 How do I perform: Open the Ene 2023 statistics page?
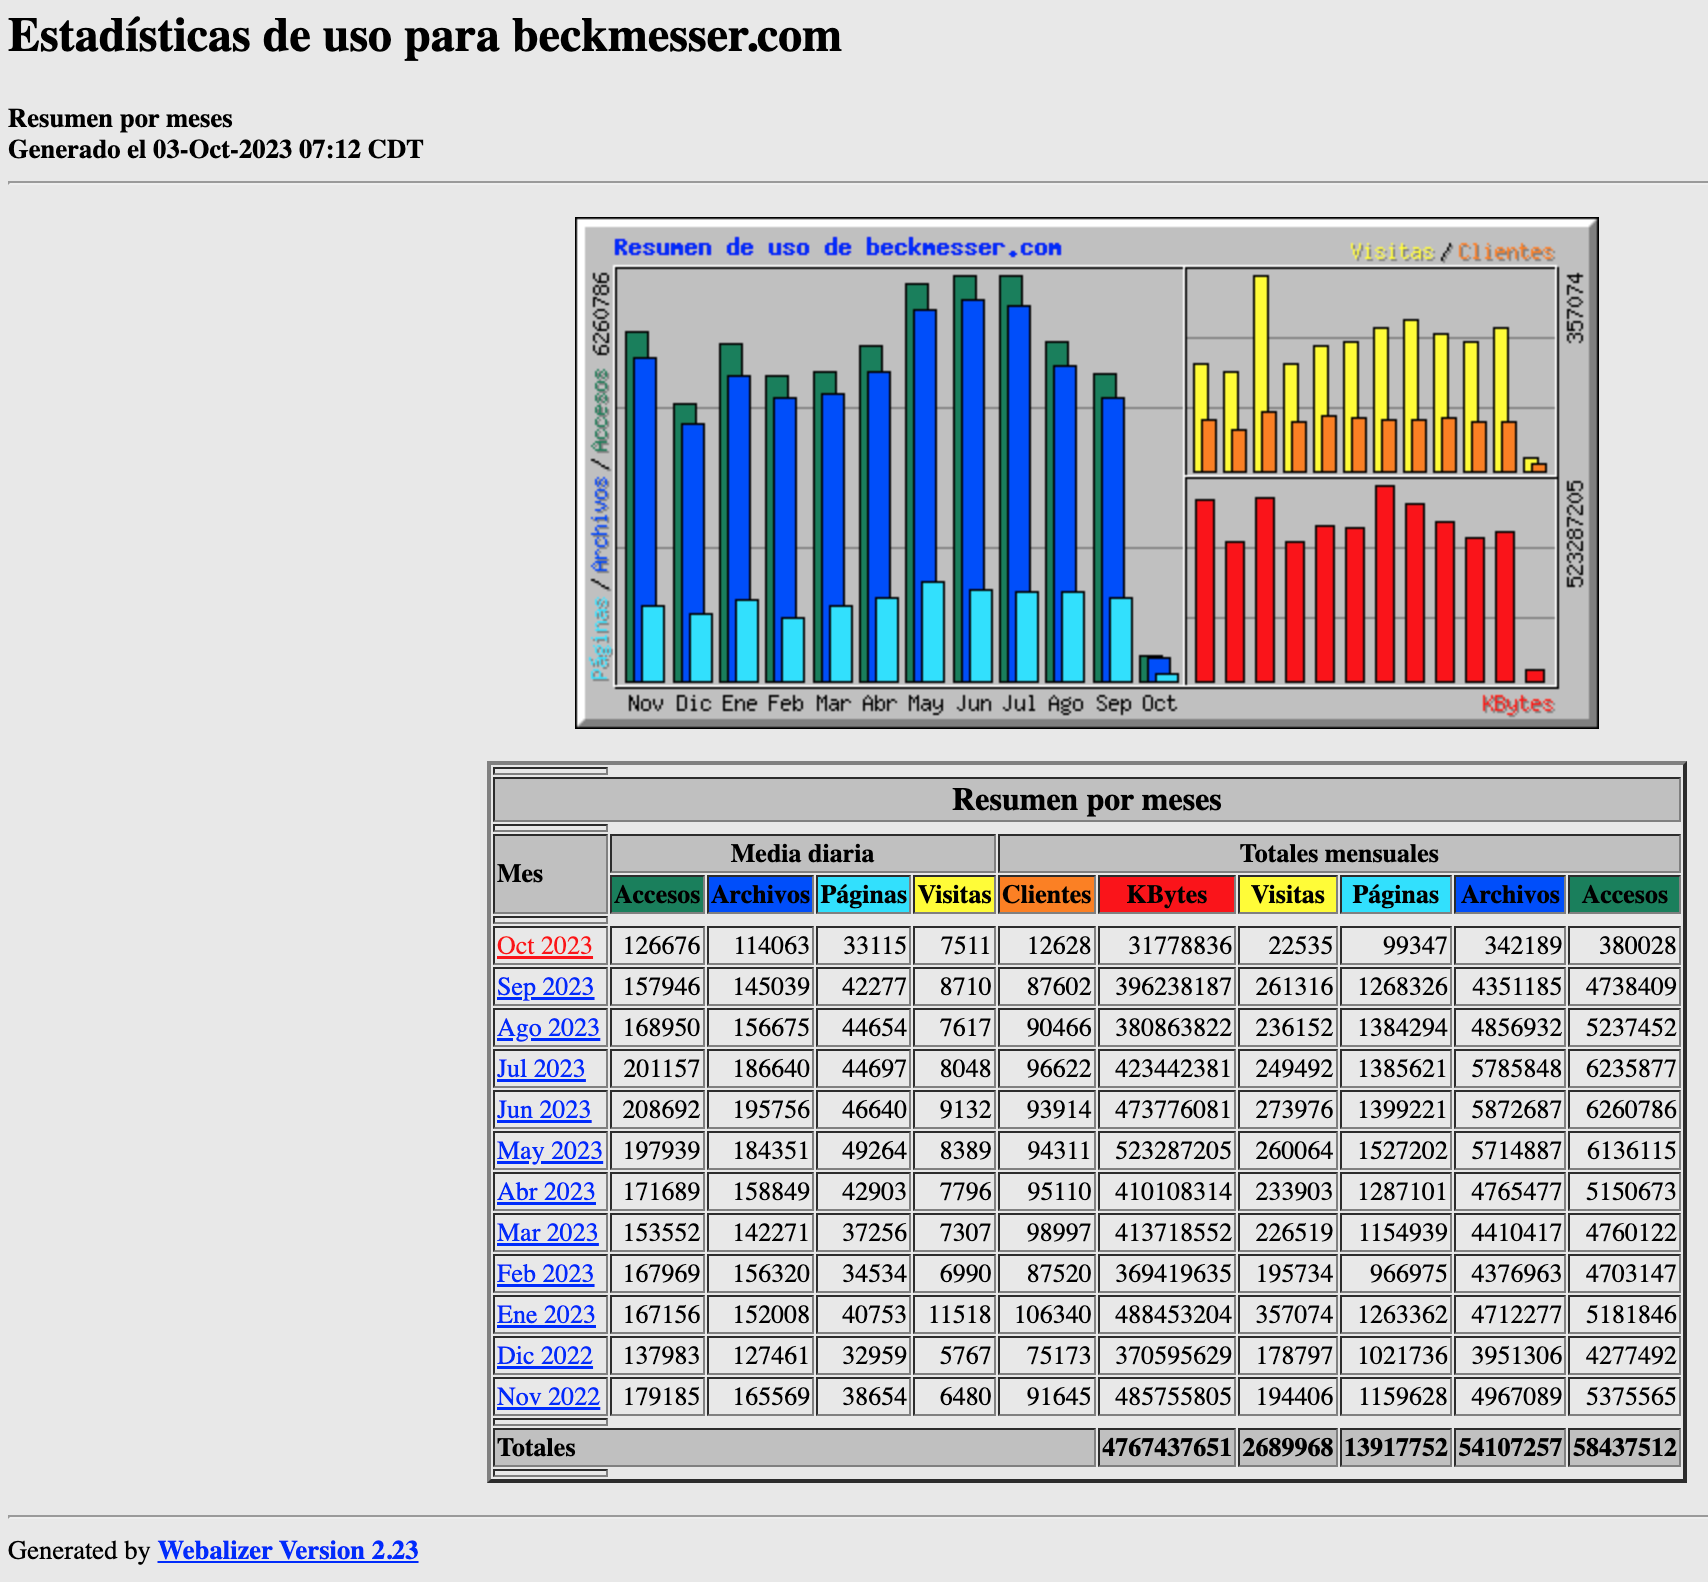click(547, 1314)
